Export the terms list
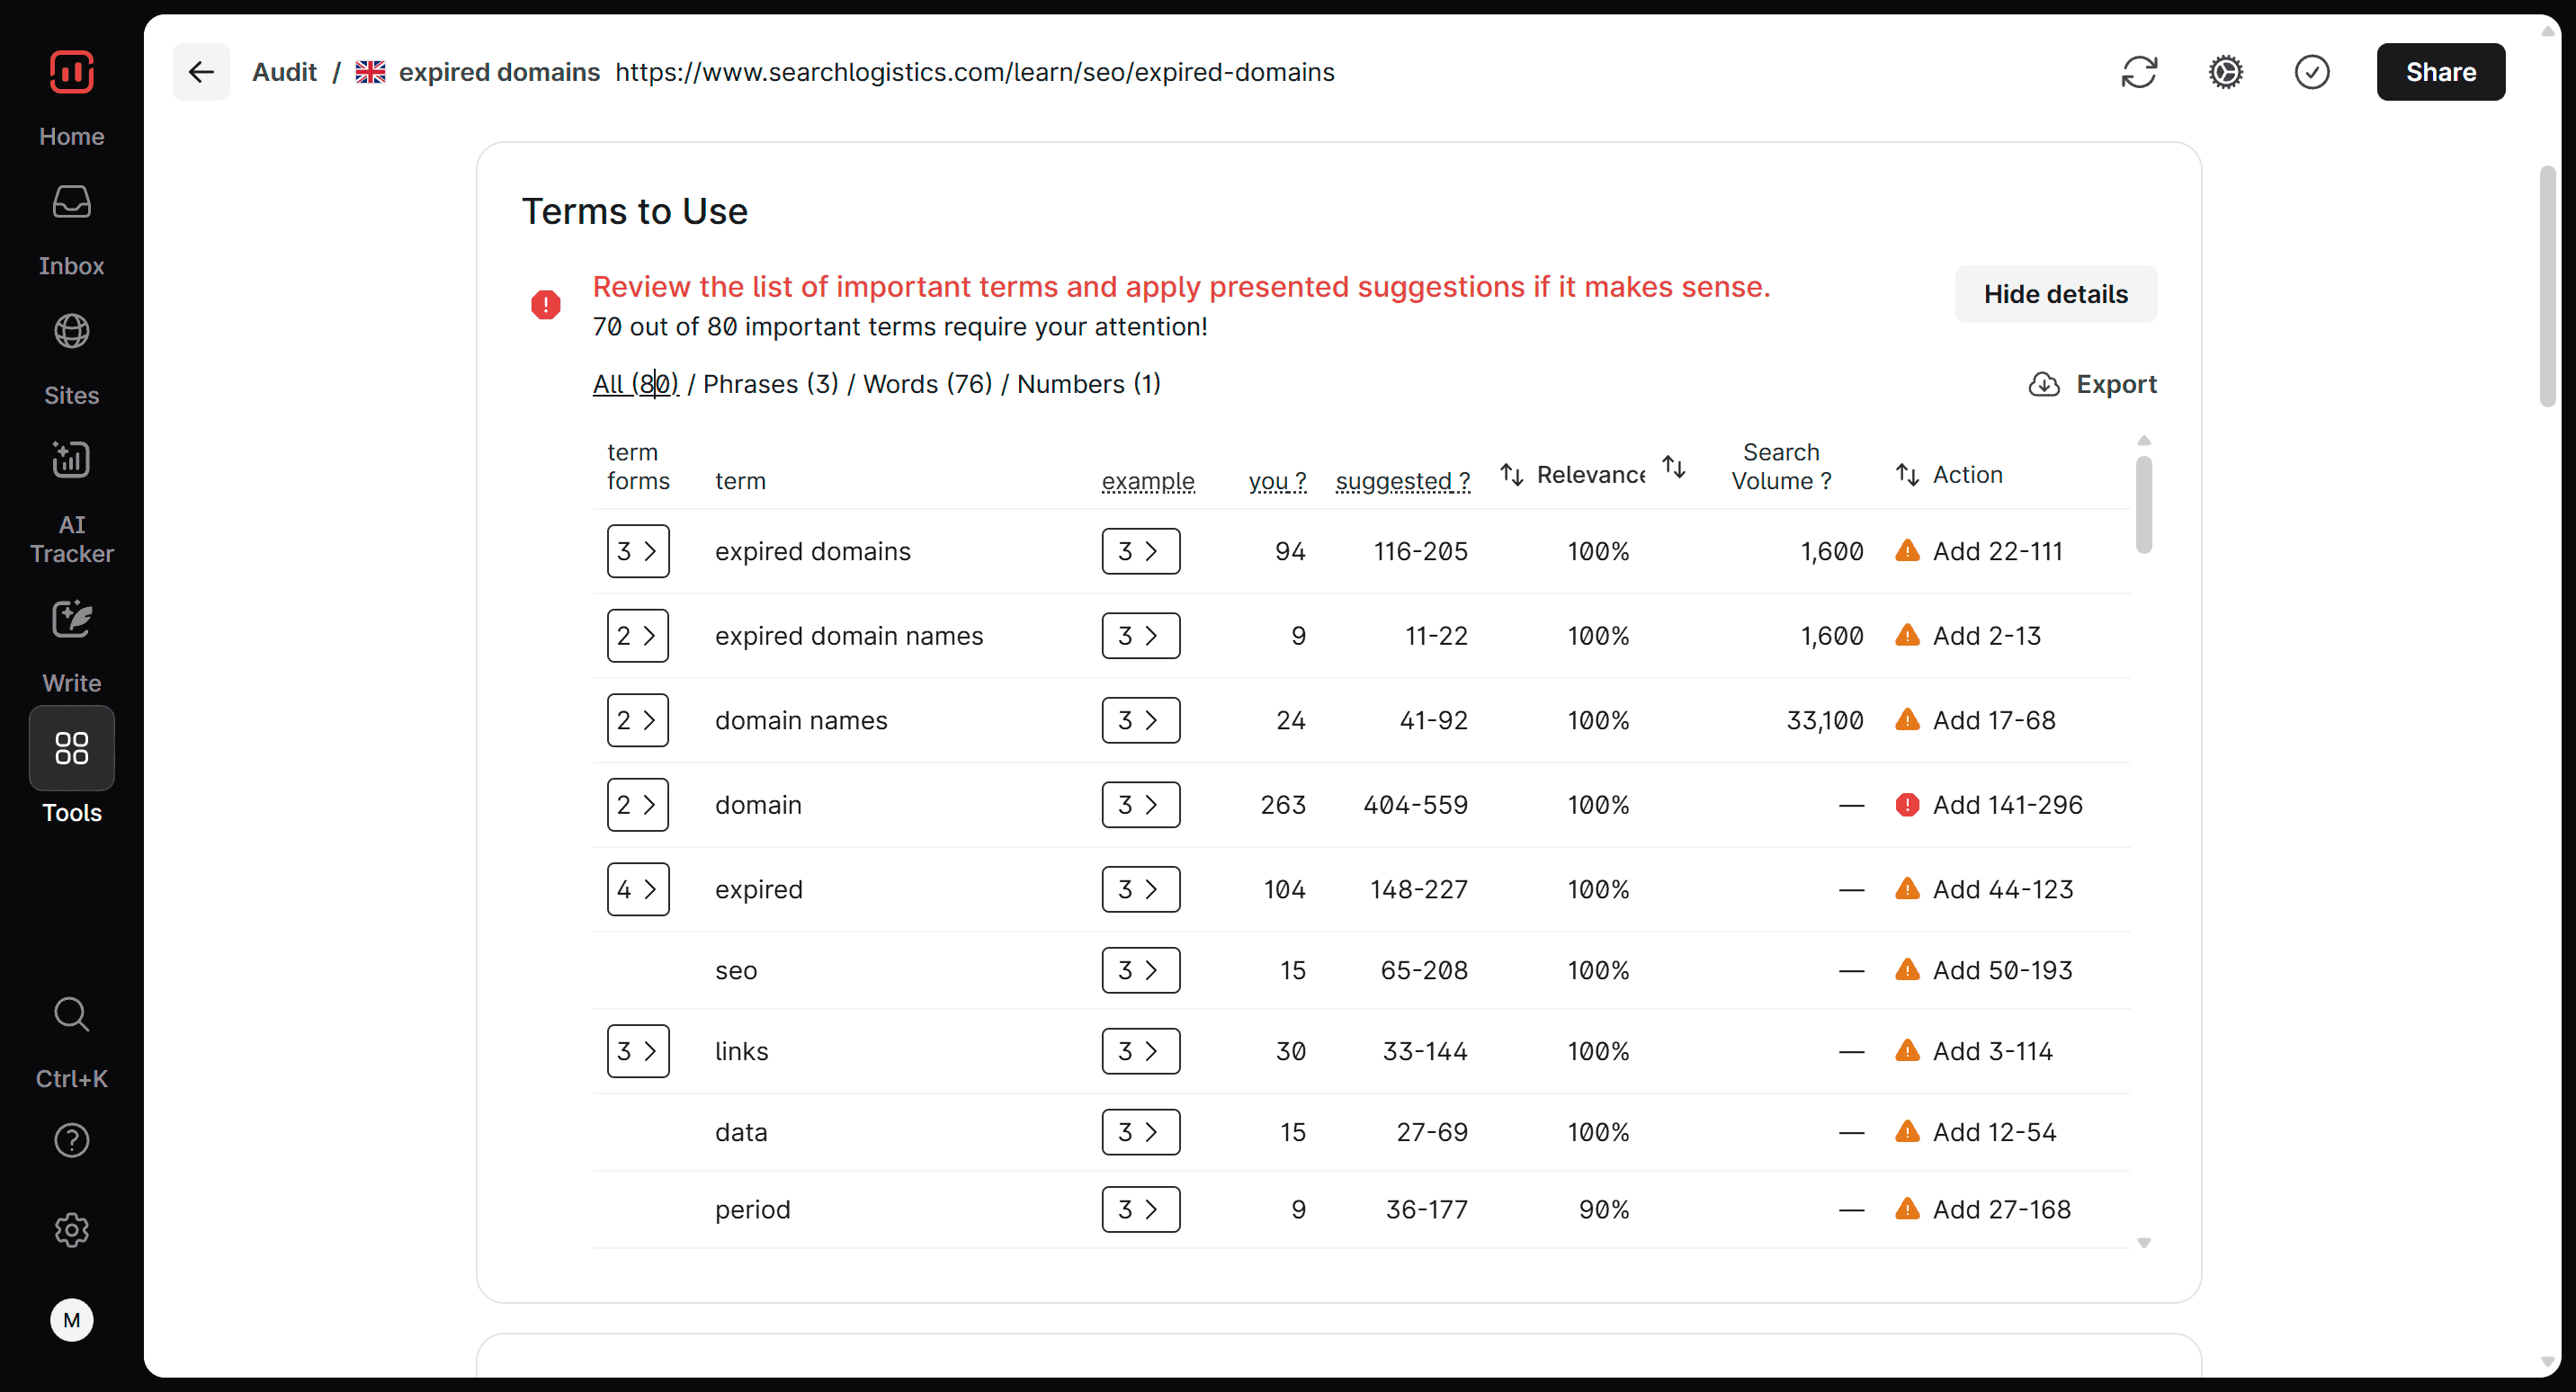The height and width of the screenshot is (1392, 2576). [x=2094, y=384]
